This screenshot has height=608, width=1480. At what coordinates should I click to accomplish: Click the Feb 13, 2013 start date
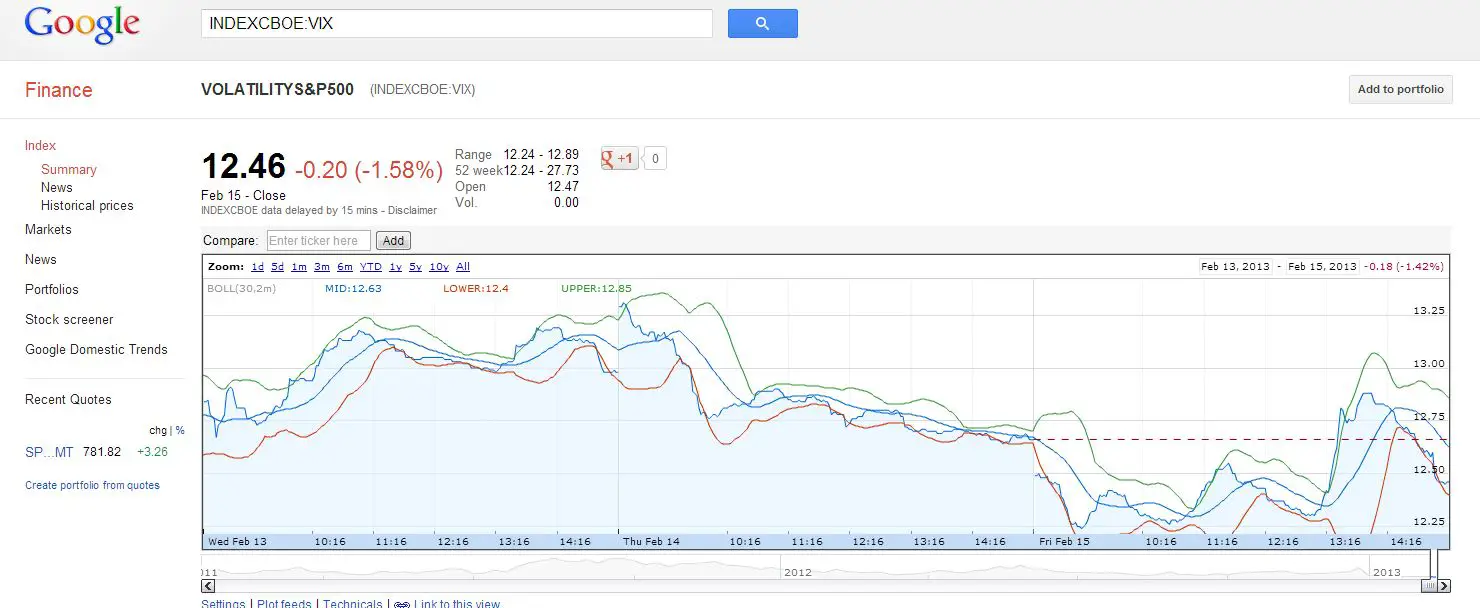[x=1236, y=267]
